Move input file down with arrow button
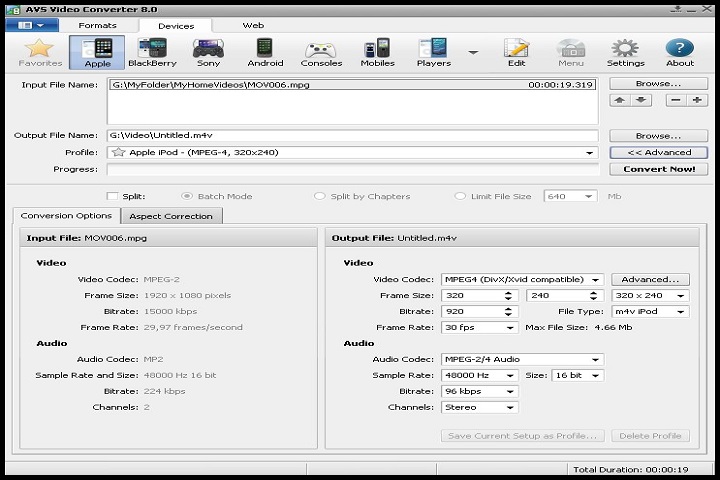 (641, 100)
